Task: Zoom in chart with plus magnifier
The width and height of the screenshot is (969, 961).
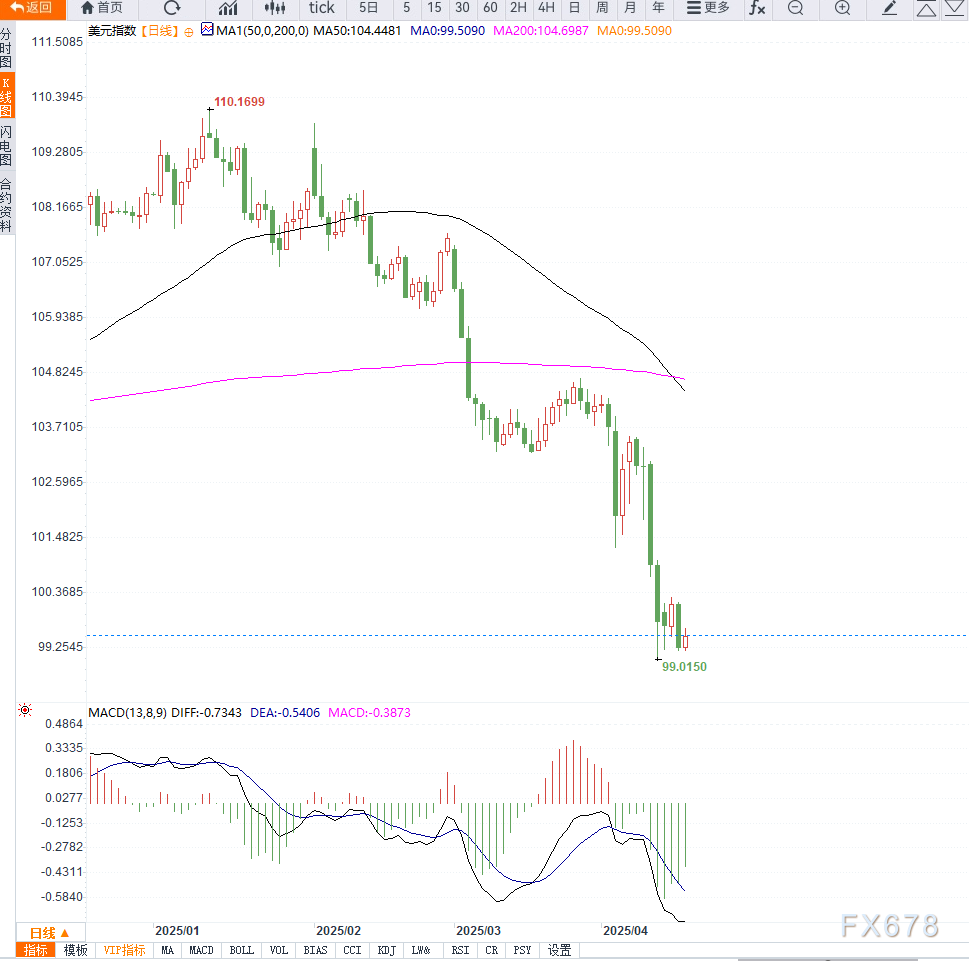Action: [x=842, y=8]
